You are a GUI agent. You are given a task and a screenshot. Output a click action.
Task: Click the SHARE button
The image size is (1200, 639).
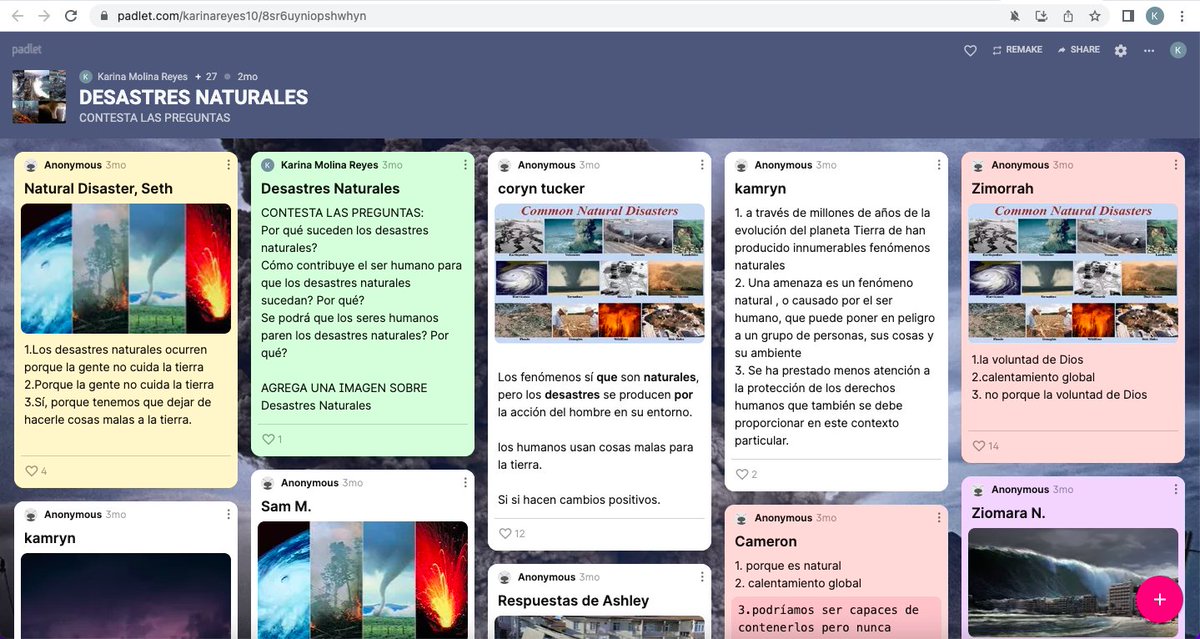point(1078,50)
